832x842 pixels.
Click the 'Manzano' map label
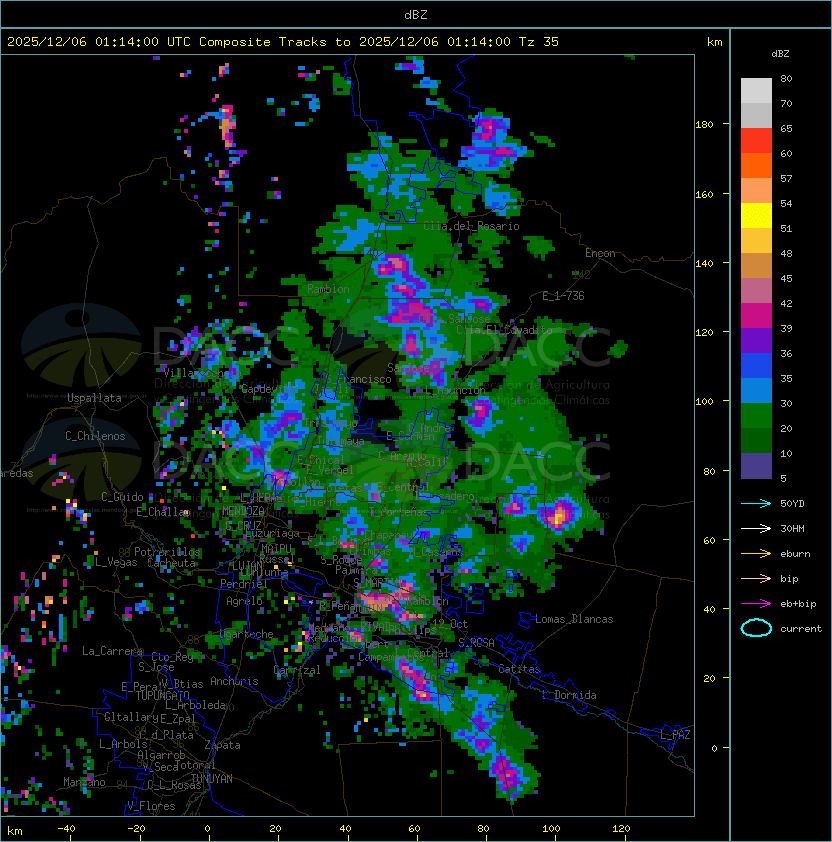[x=84, y=782]
